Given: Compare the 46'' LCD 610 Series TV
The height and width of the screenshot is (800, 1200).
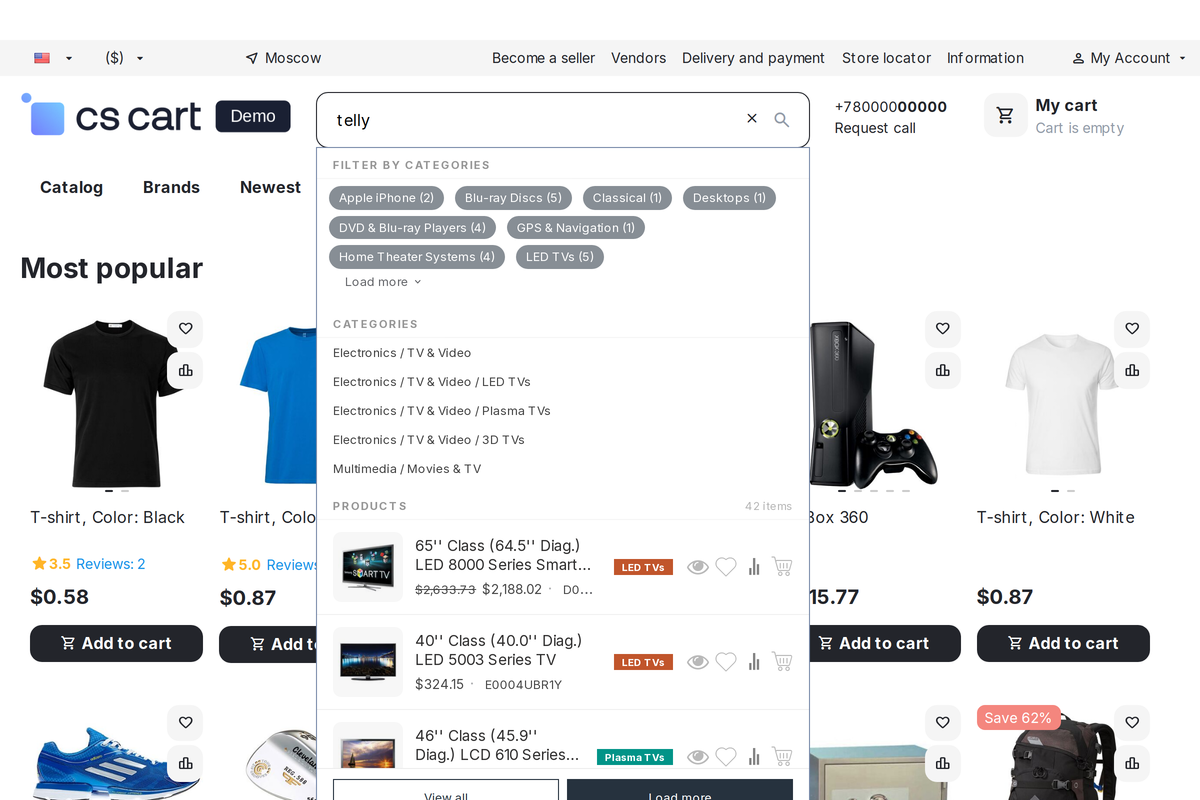Looking at the screenshot, I should point(754,757).
